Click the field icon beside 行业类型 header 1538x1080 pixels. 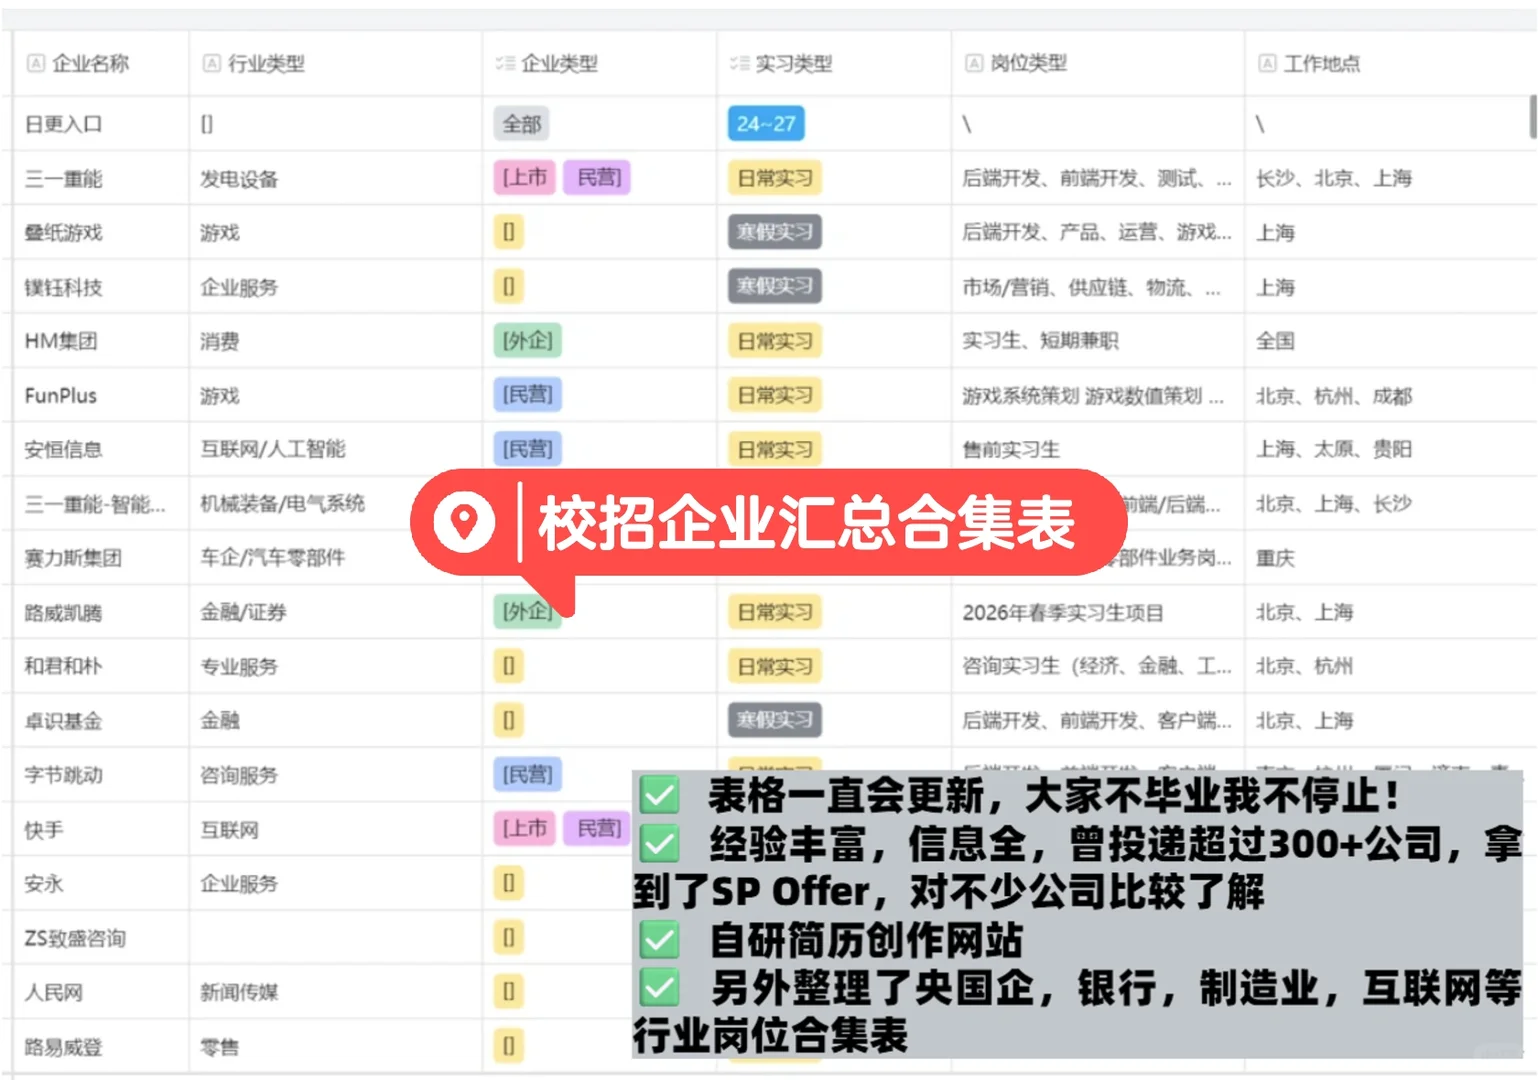click(212, 63)
